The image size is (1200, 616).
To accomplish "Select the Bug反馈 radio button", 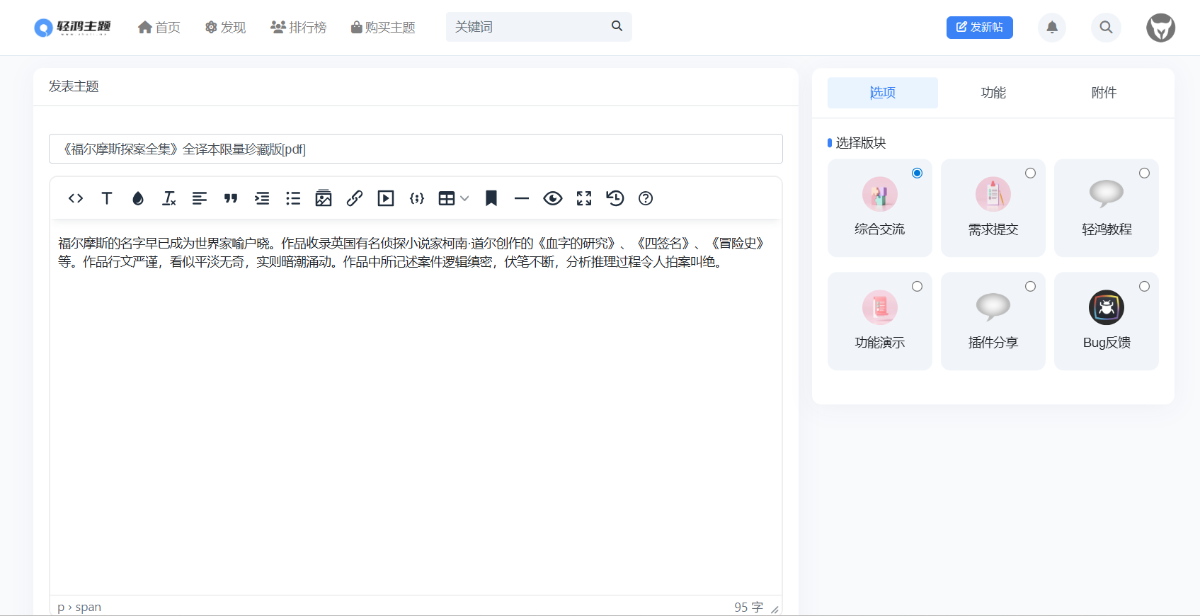I will click(1144, 286).
